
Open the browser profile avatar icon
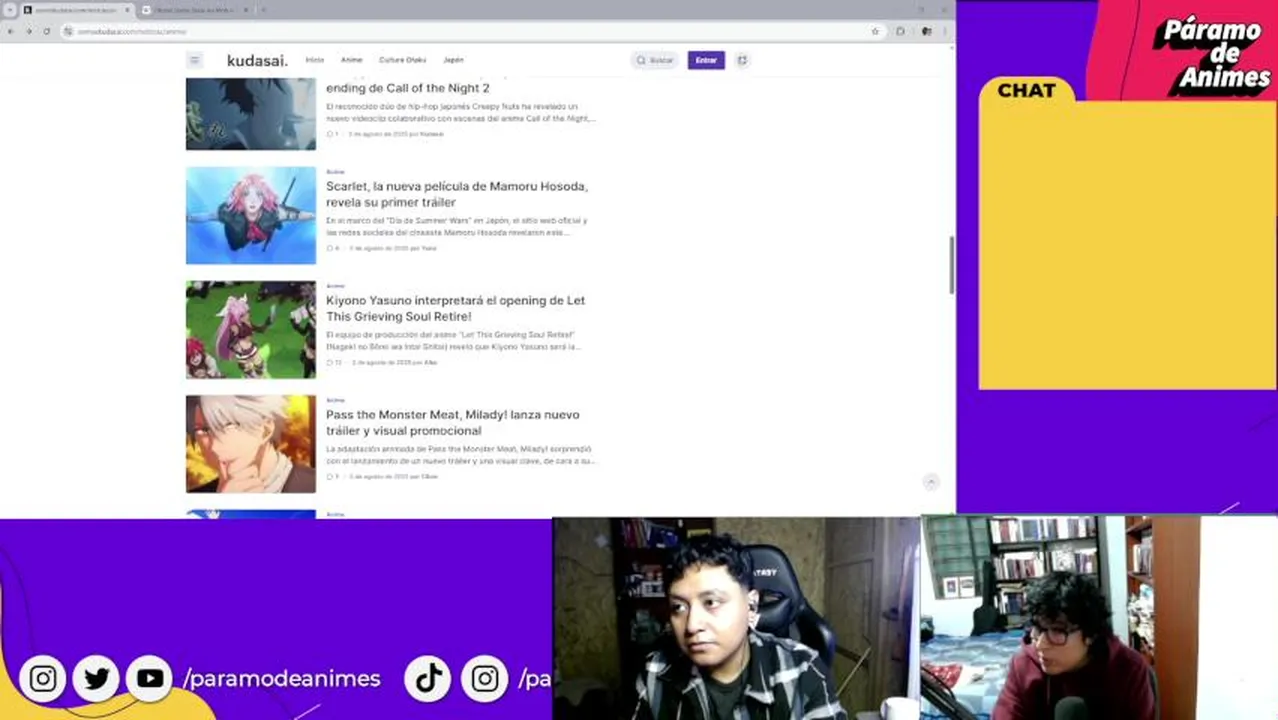927,31
